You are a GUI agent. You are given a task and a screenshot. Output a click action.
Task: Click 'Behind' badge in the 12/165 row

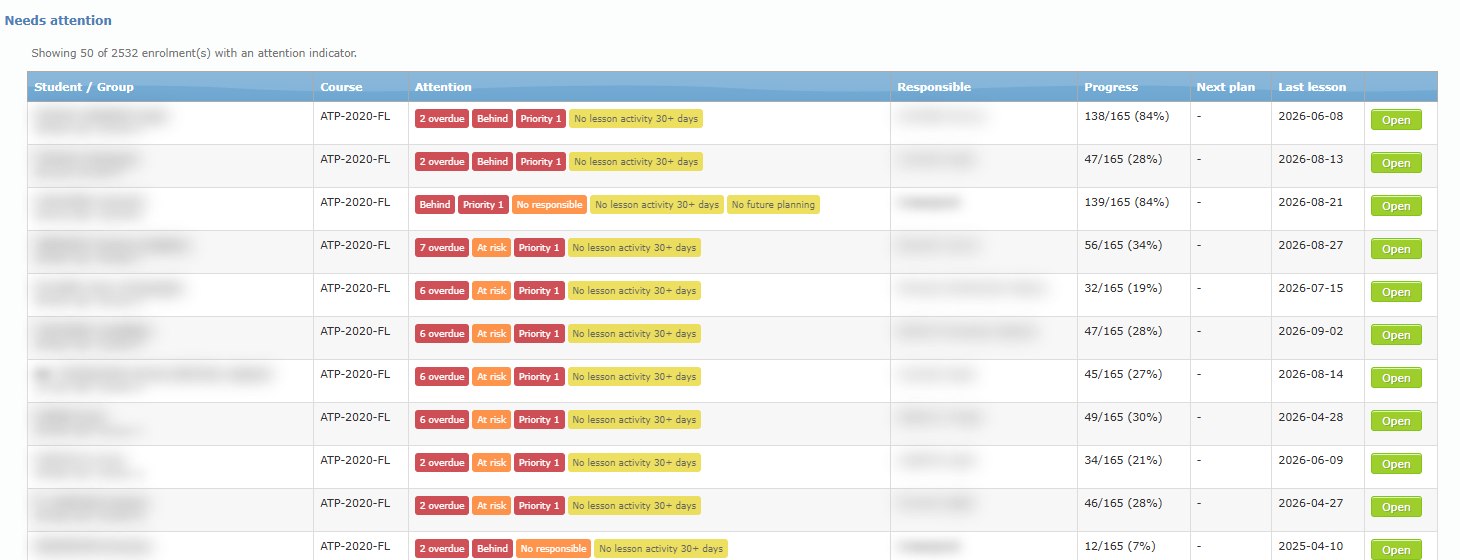492,548
